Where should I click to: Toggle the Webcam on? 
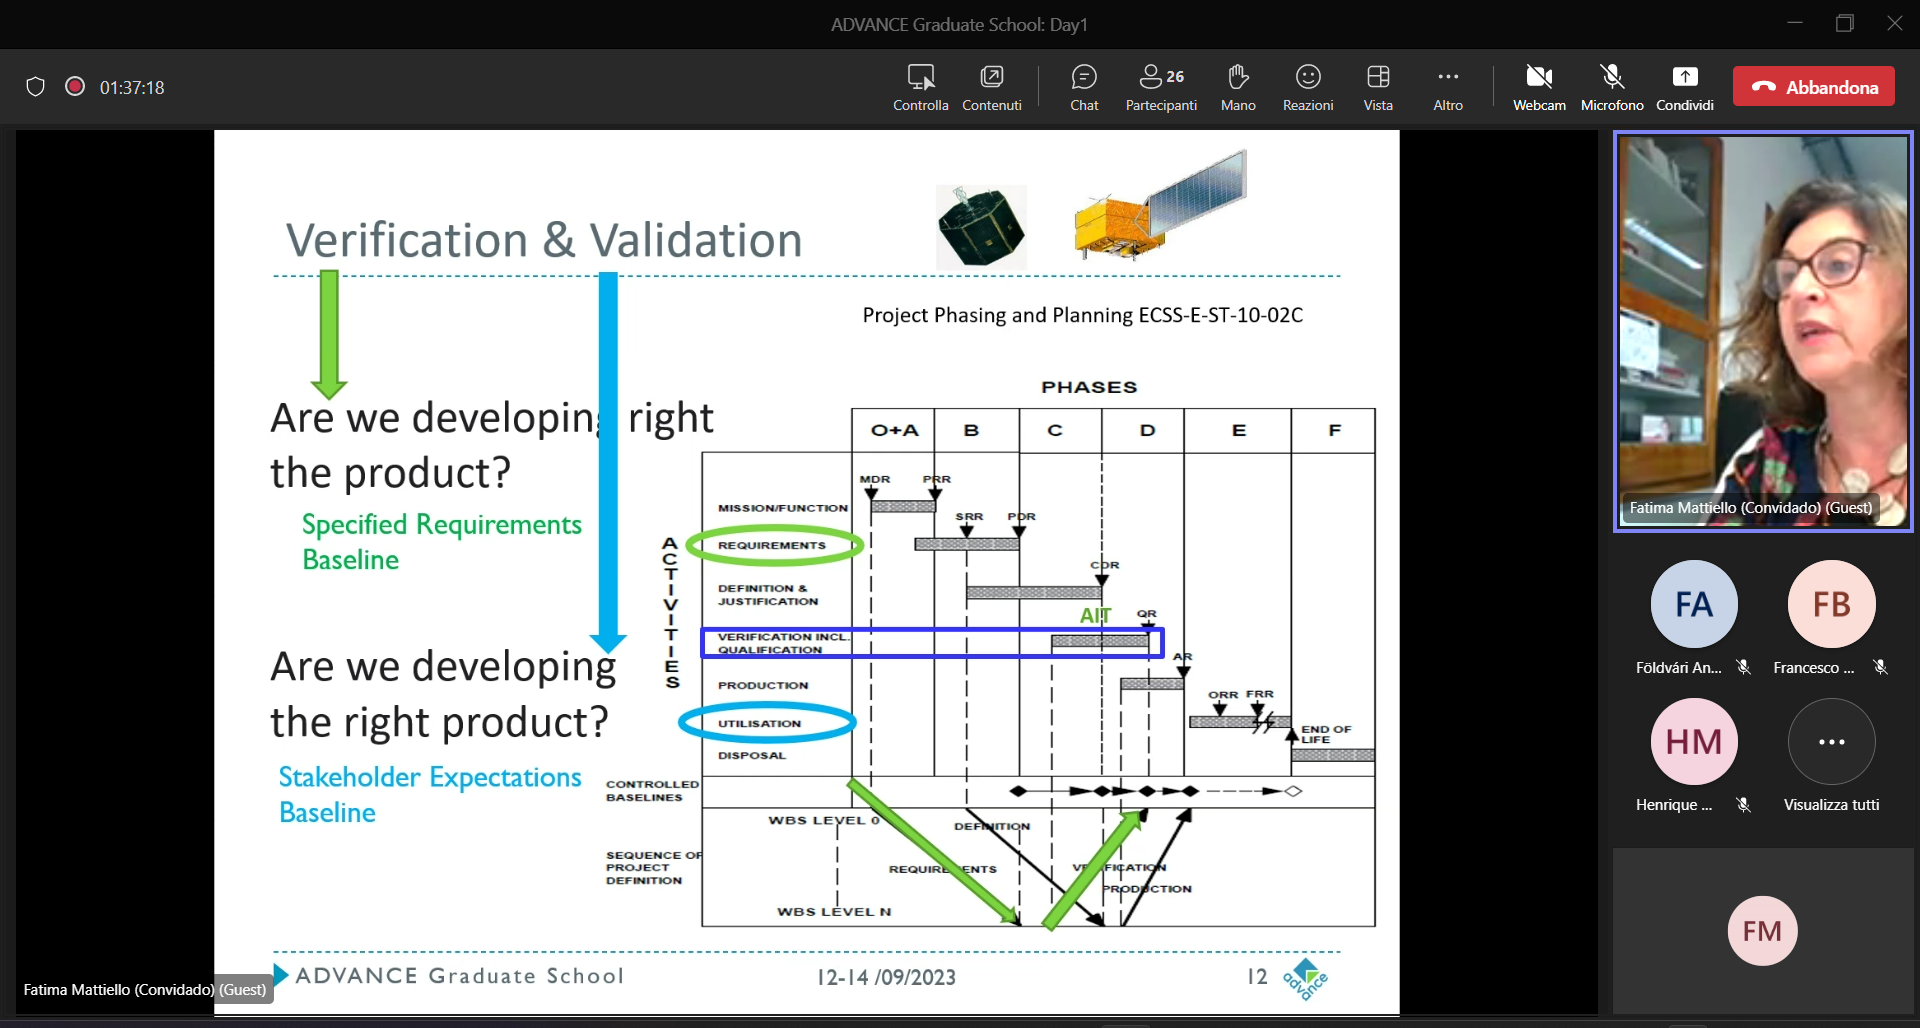coord(1539,87)
